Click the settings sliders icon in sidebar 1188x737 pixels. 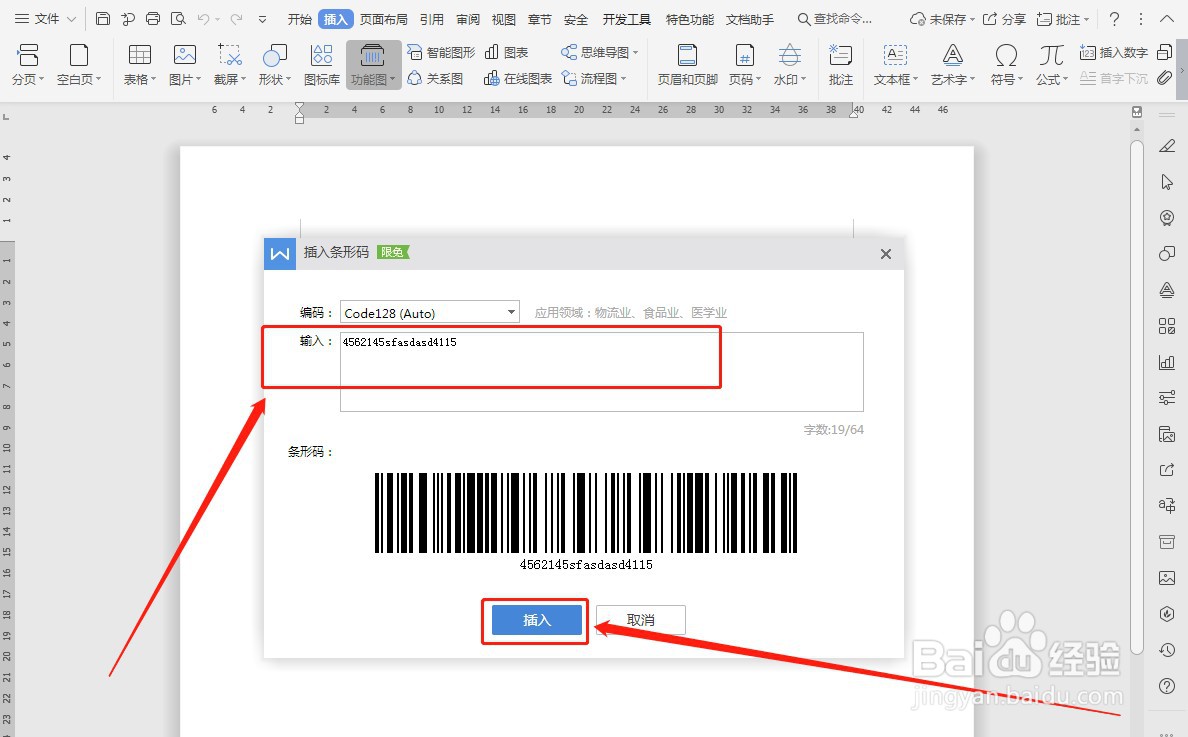[x=1167, y=398]
